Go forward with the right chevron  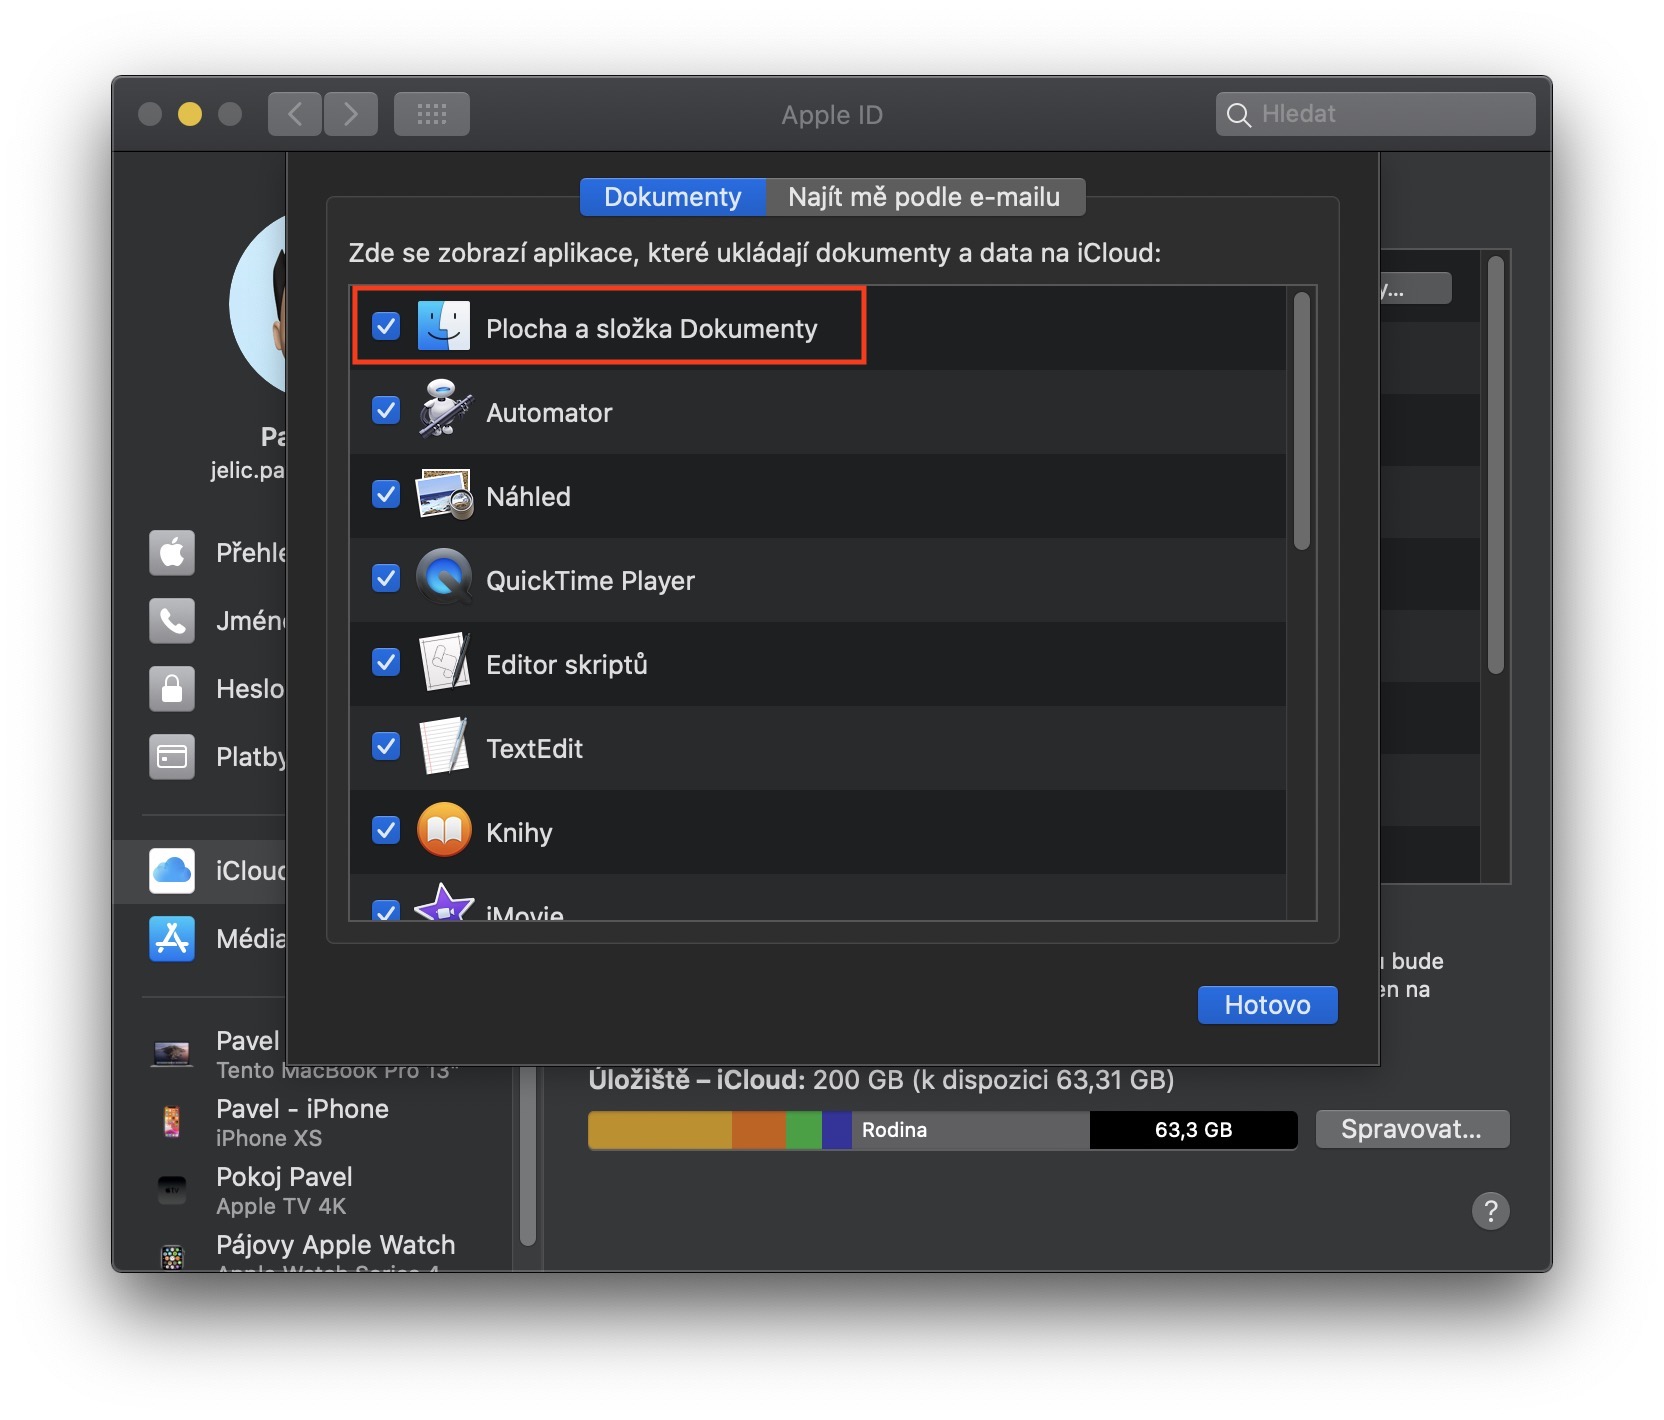point(351,114)
